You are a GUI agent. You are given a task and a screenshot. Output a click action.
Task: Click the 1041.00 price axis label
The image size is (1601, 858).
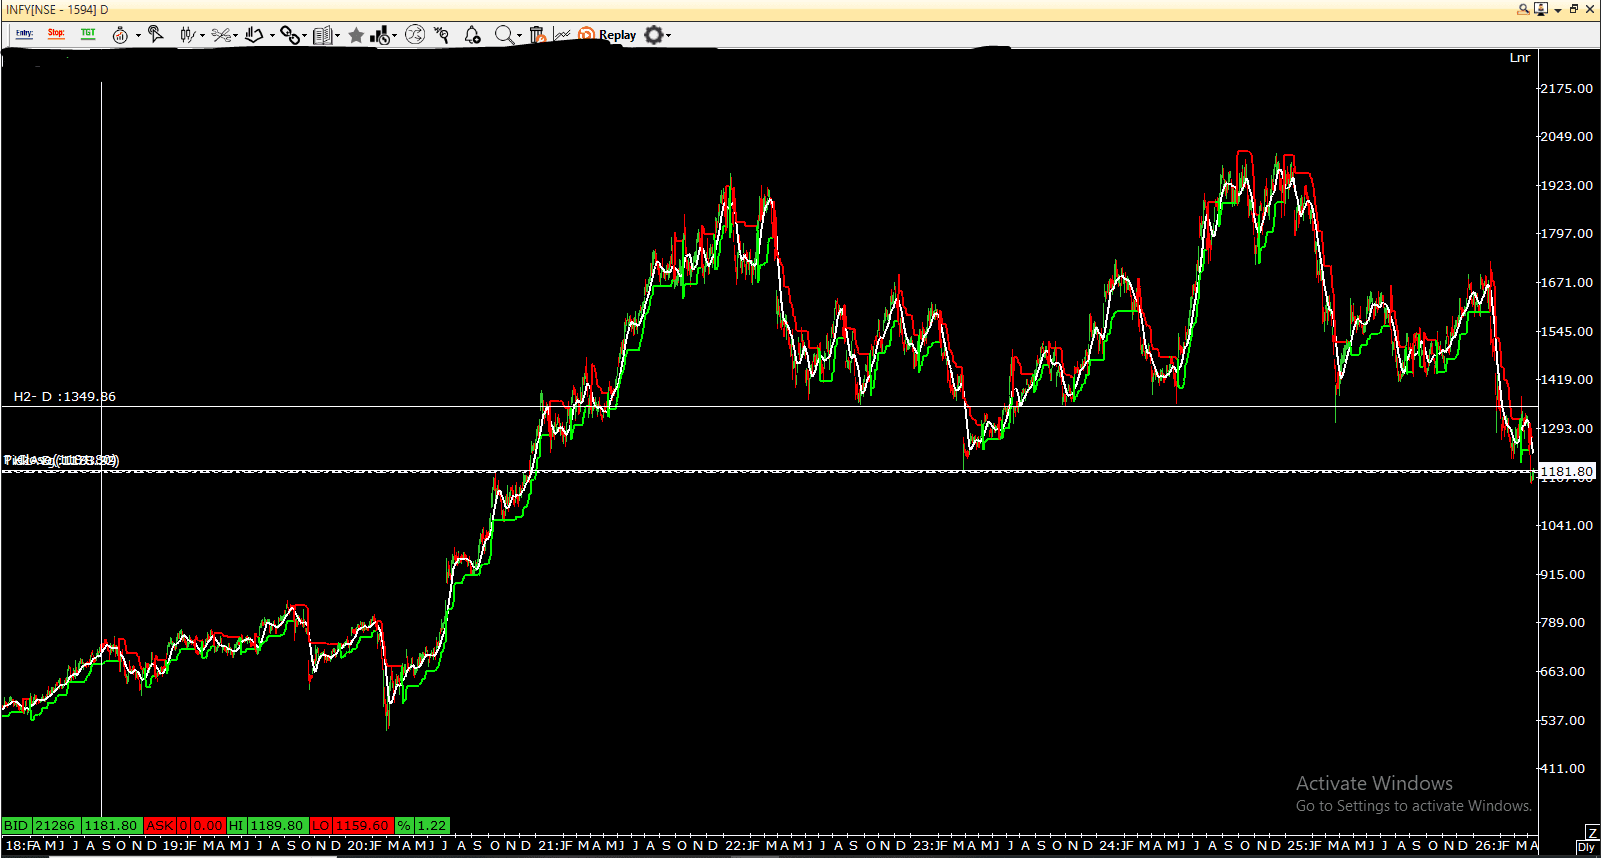pyautogui.click(x=1566, y=526)
